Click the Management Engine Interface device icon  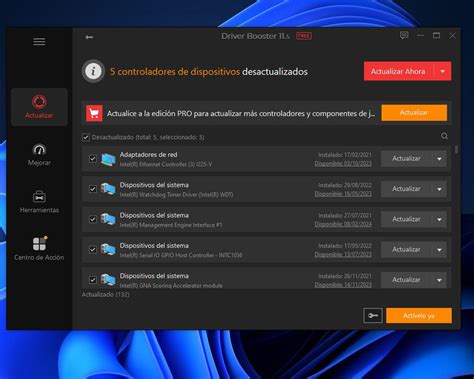(108, 219)
